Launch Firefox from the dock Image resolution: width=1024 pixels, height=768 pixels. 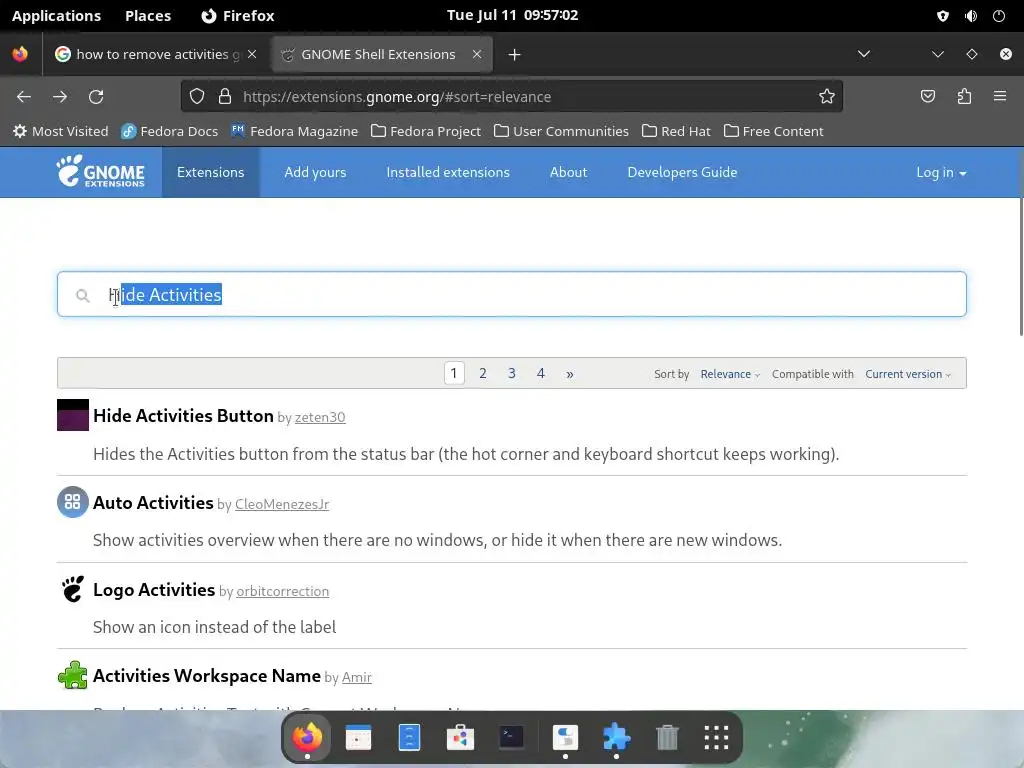(307, 737)
